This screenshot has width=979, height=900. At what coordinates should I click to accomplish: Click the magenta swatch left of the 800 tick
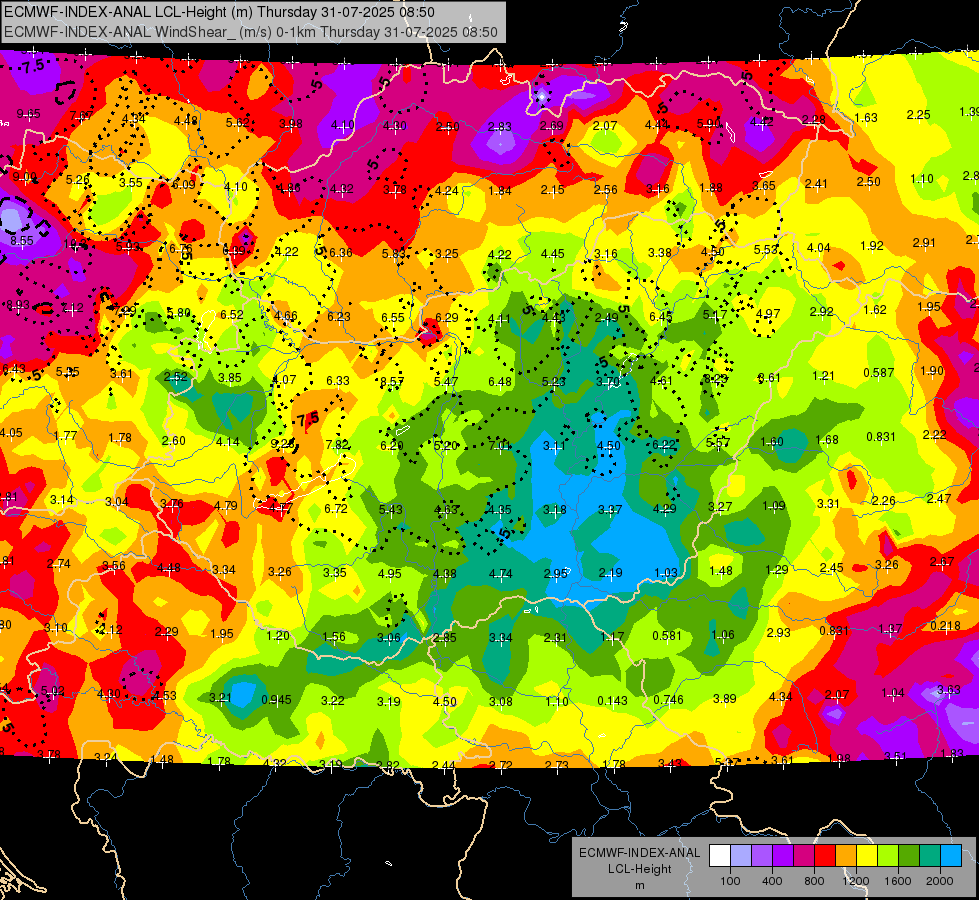coord(804,855)
